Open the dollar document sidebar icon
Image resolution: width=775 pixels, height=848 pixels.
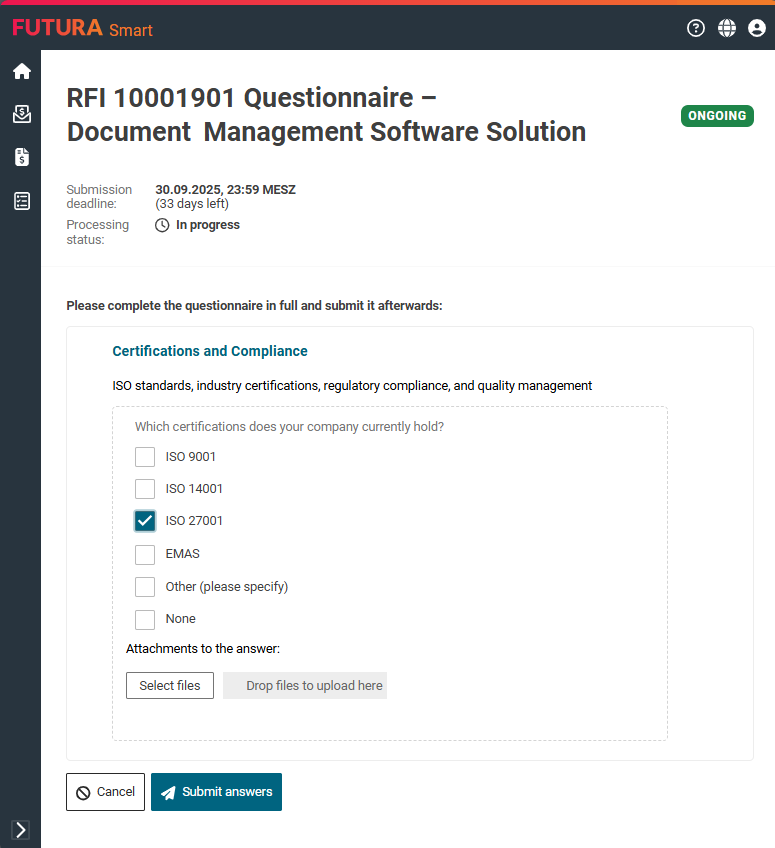pyautogui.click(x=21, y=157)
